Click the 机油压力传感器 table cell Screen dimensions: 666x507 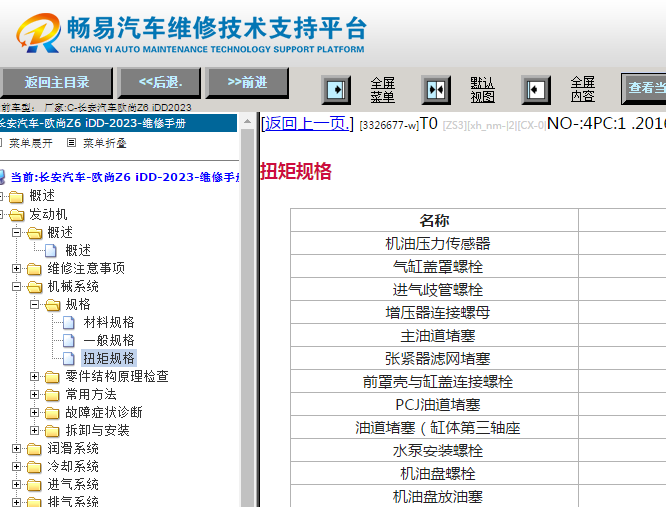click(x=434, y=243)
